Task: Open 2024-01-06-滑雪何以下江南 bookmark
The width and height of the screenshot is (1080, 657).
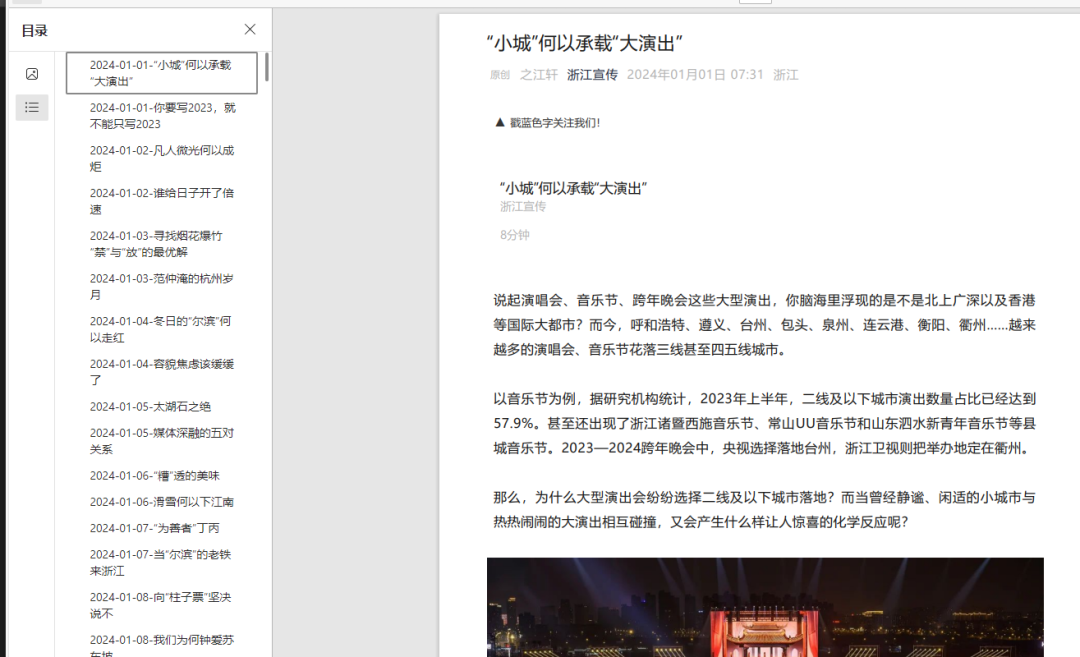Action: point(162,501)
